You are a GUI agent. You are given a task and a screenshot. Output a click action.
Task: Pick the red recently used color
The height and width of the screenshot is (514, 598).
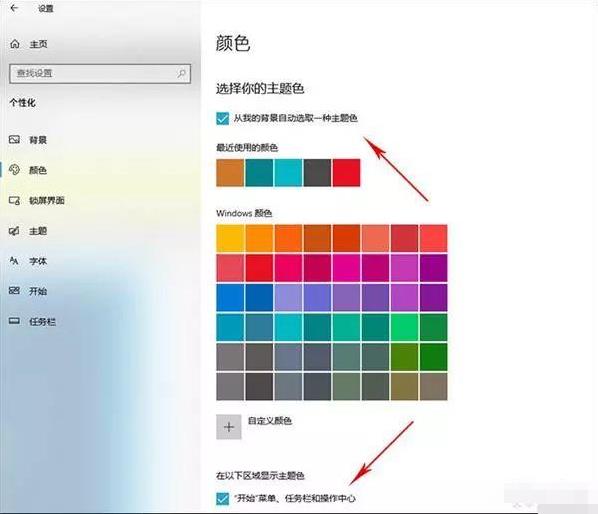click(346, 173)
